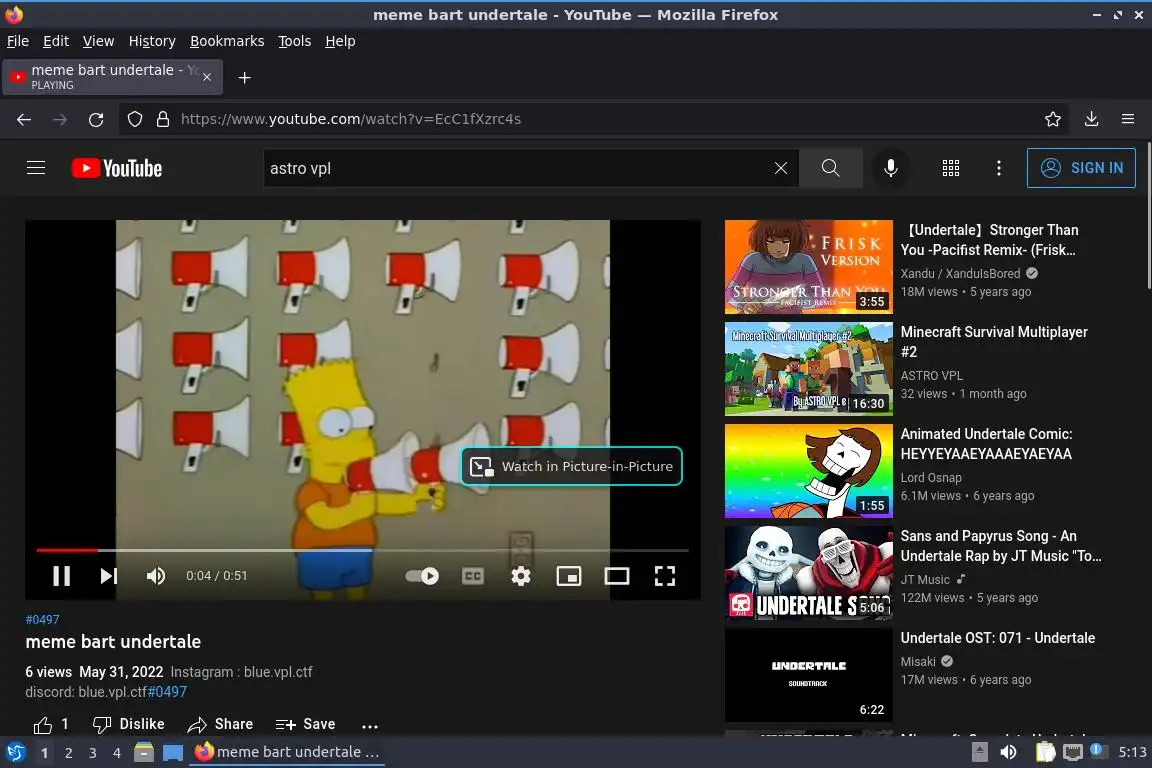Open the File menu
Viewport: 1152px width, 768px height.
click(x=18, y=41)
